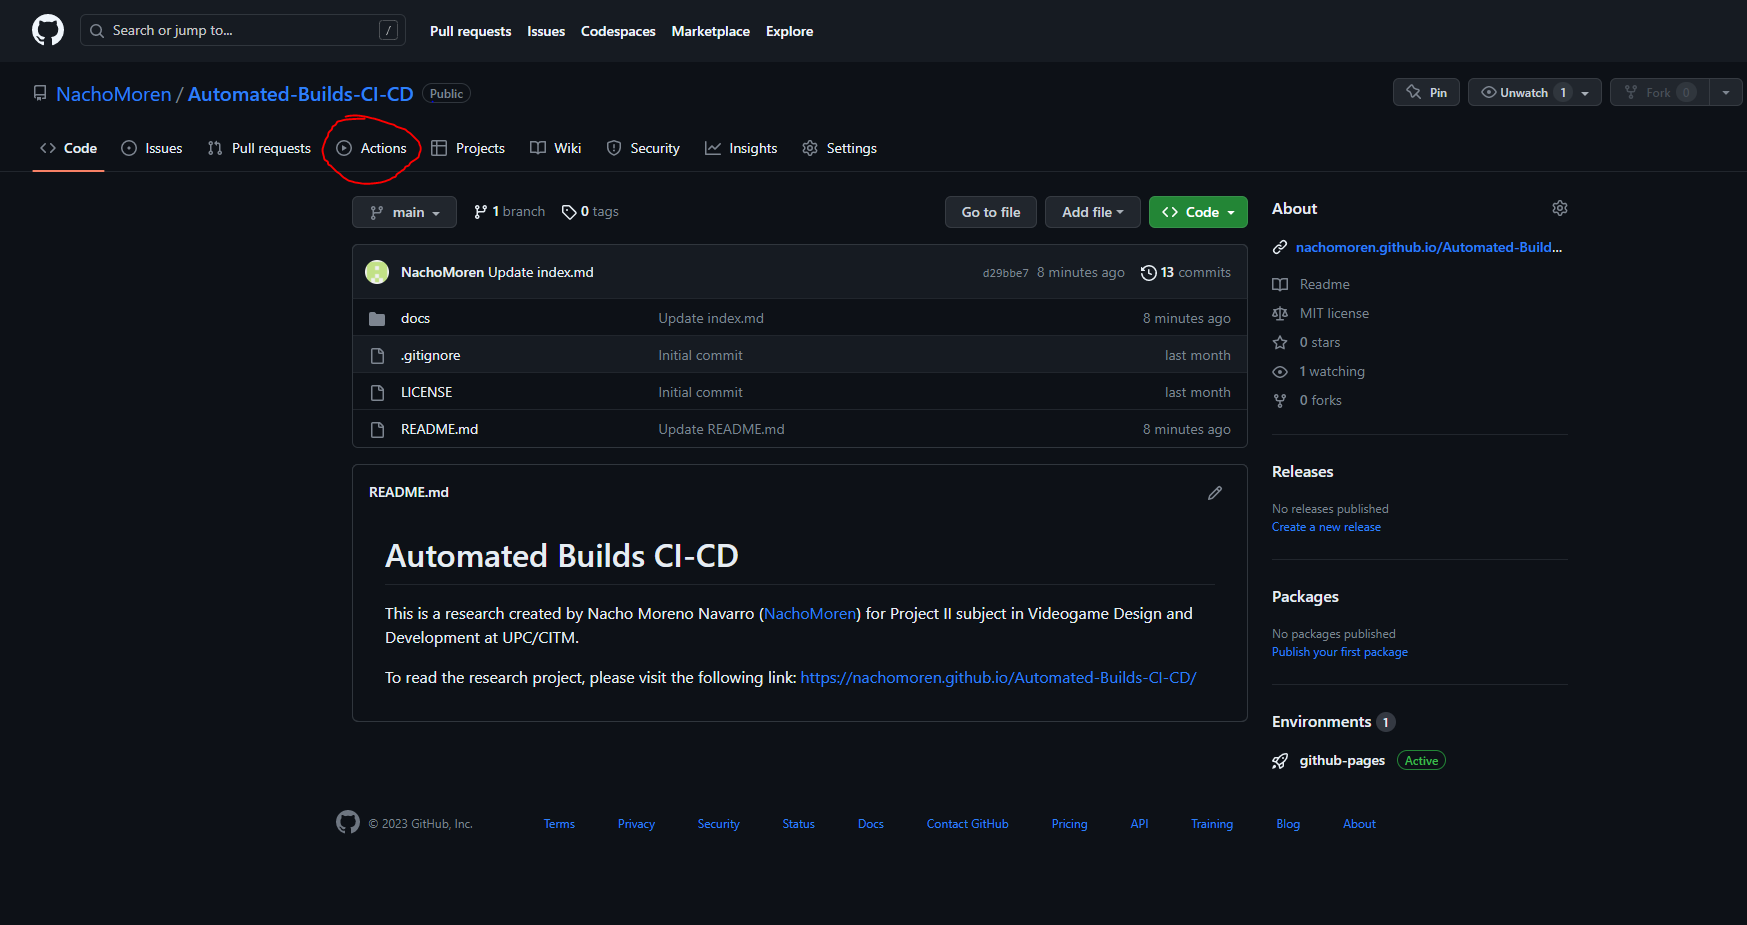Click Explore in top navigation
Screen dimensions: 1747x925
[x=790, y=31]
